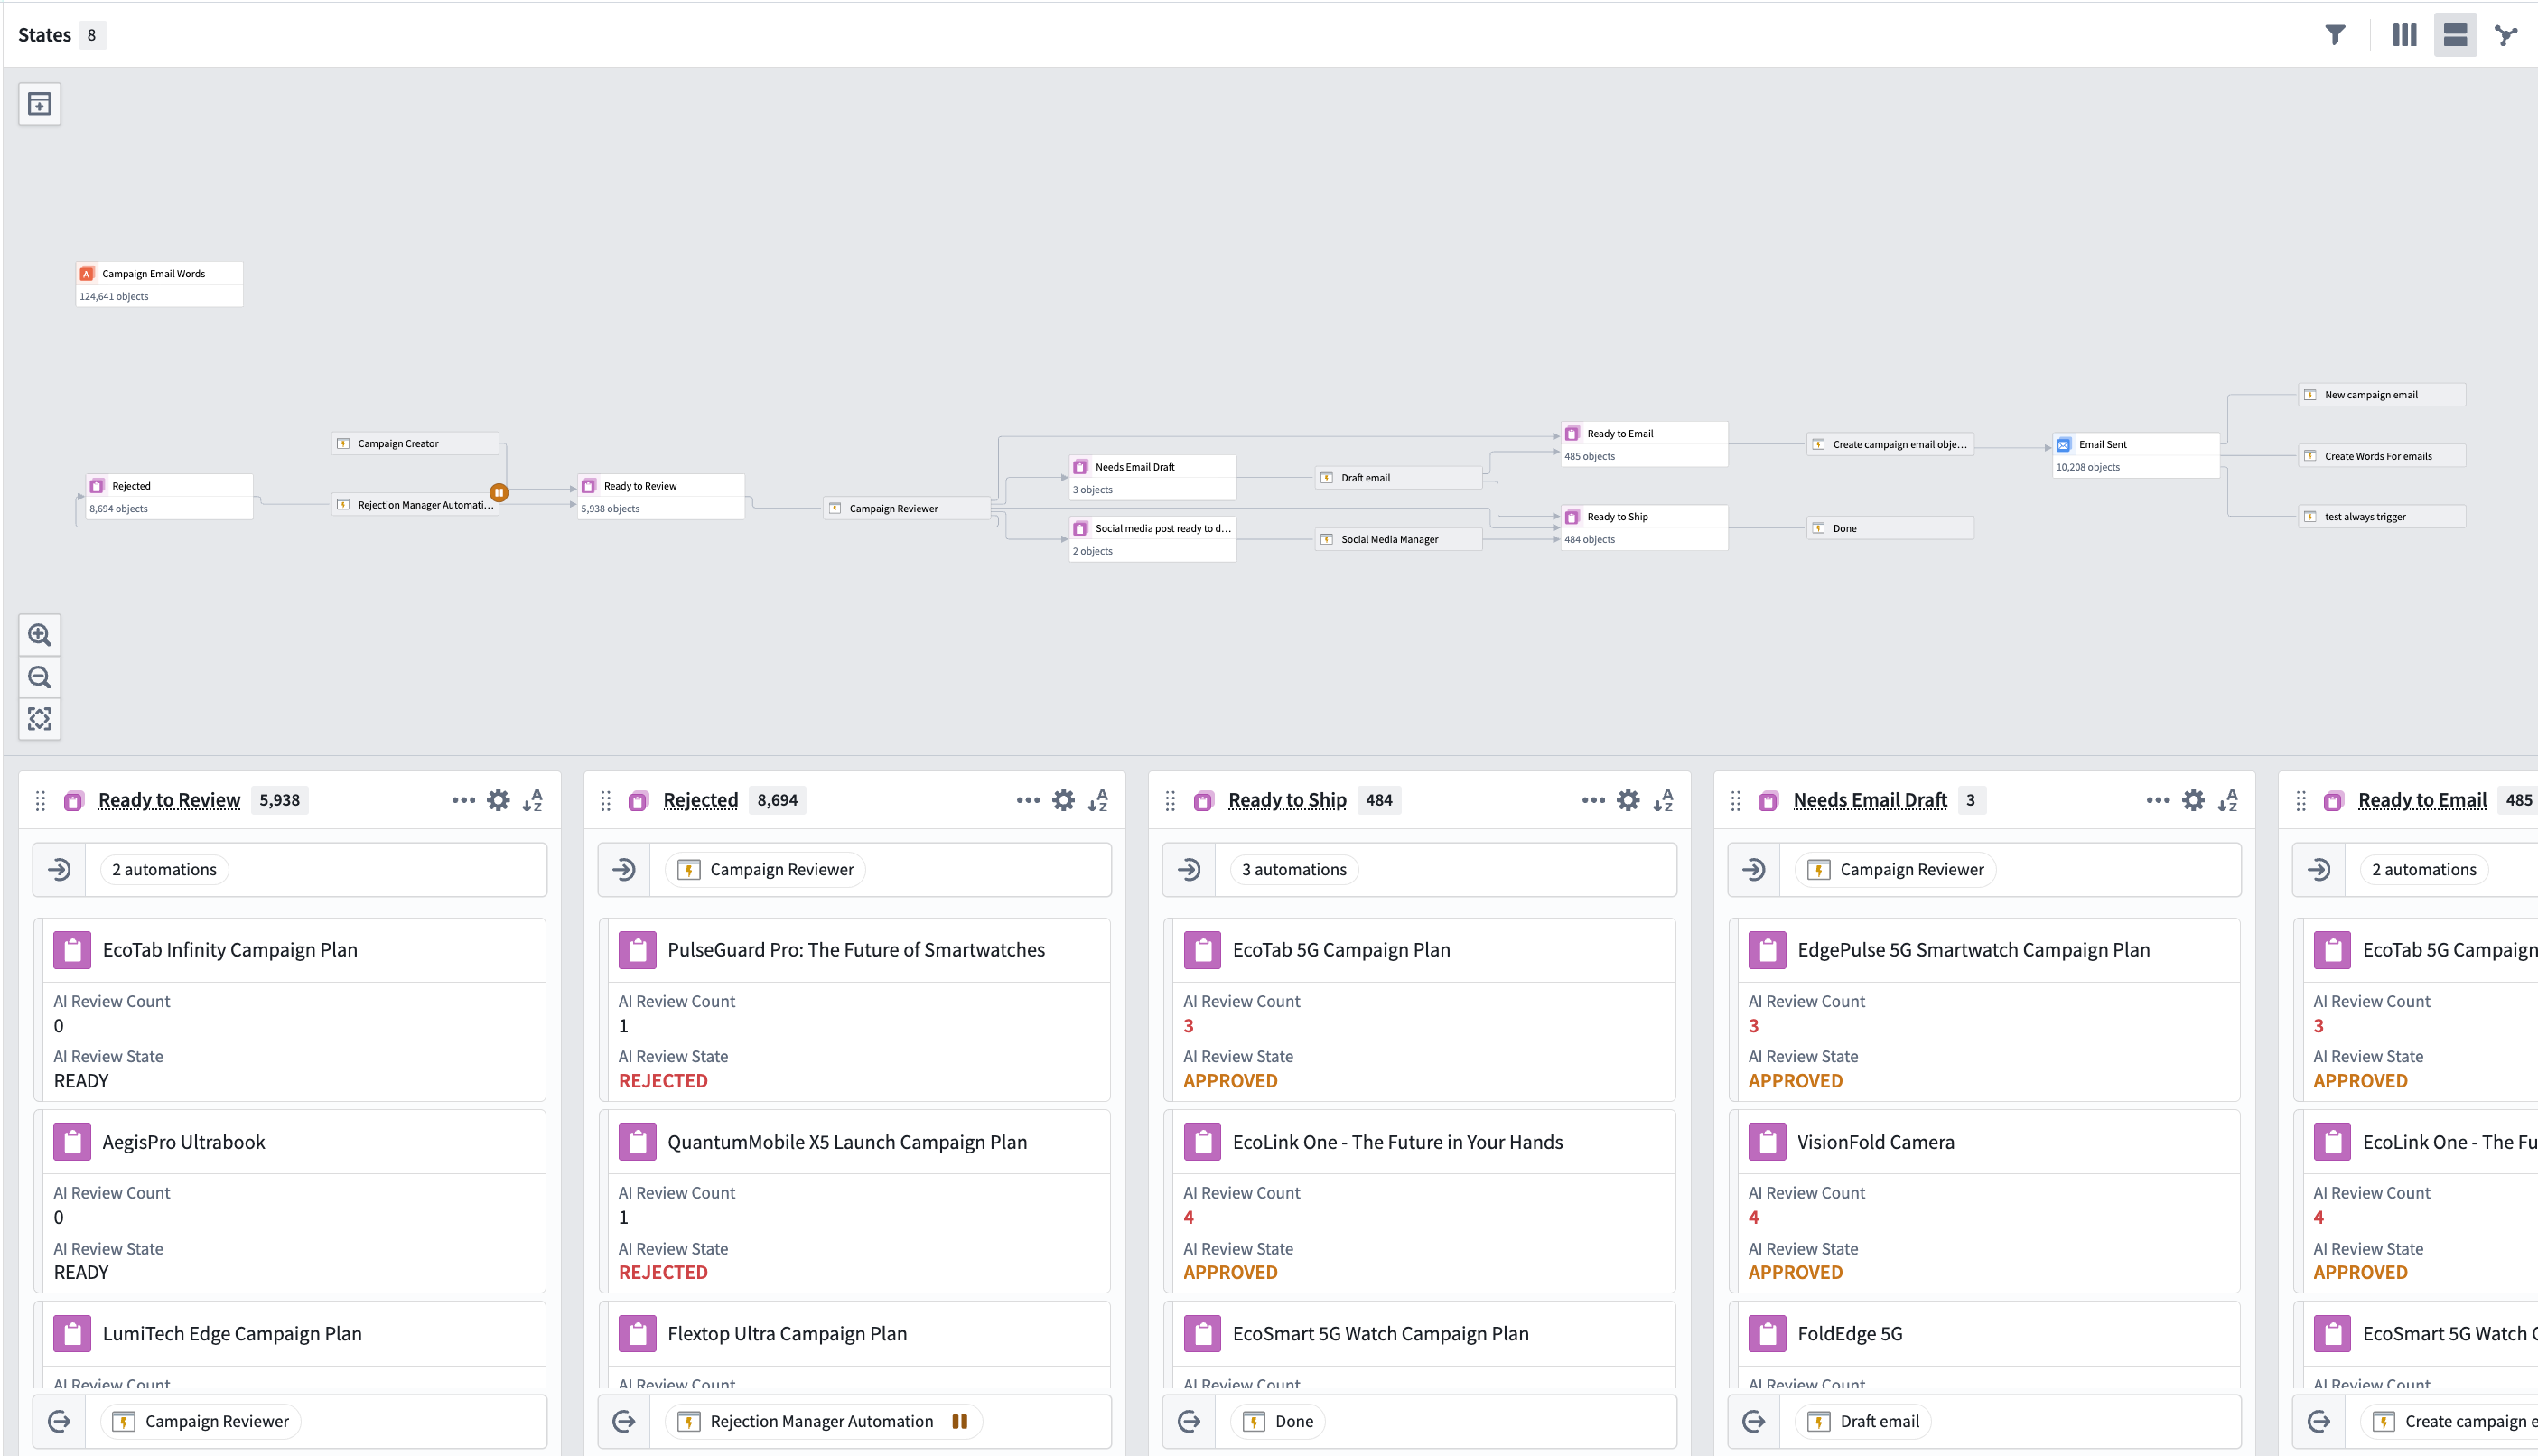Select the Rejected column header tab
Viewport: 2538px width, 1456px height.
click(700, 800)
